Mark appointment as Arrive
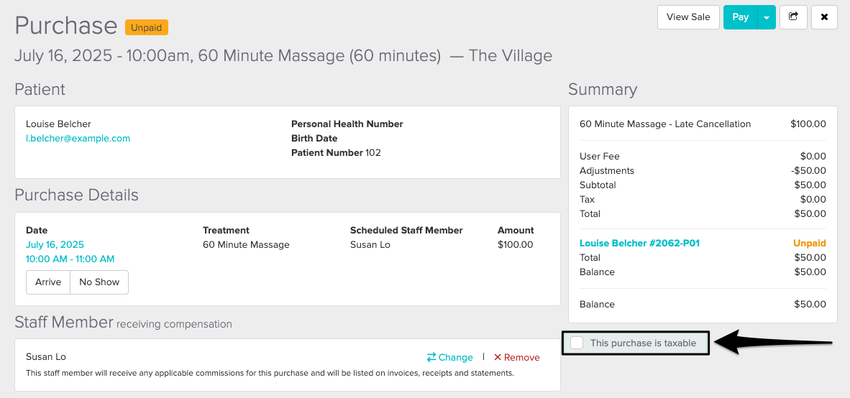 [x=48, y=282]
